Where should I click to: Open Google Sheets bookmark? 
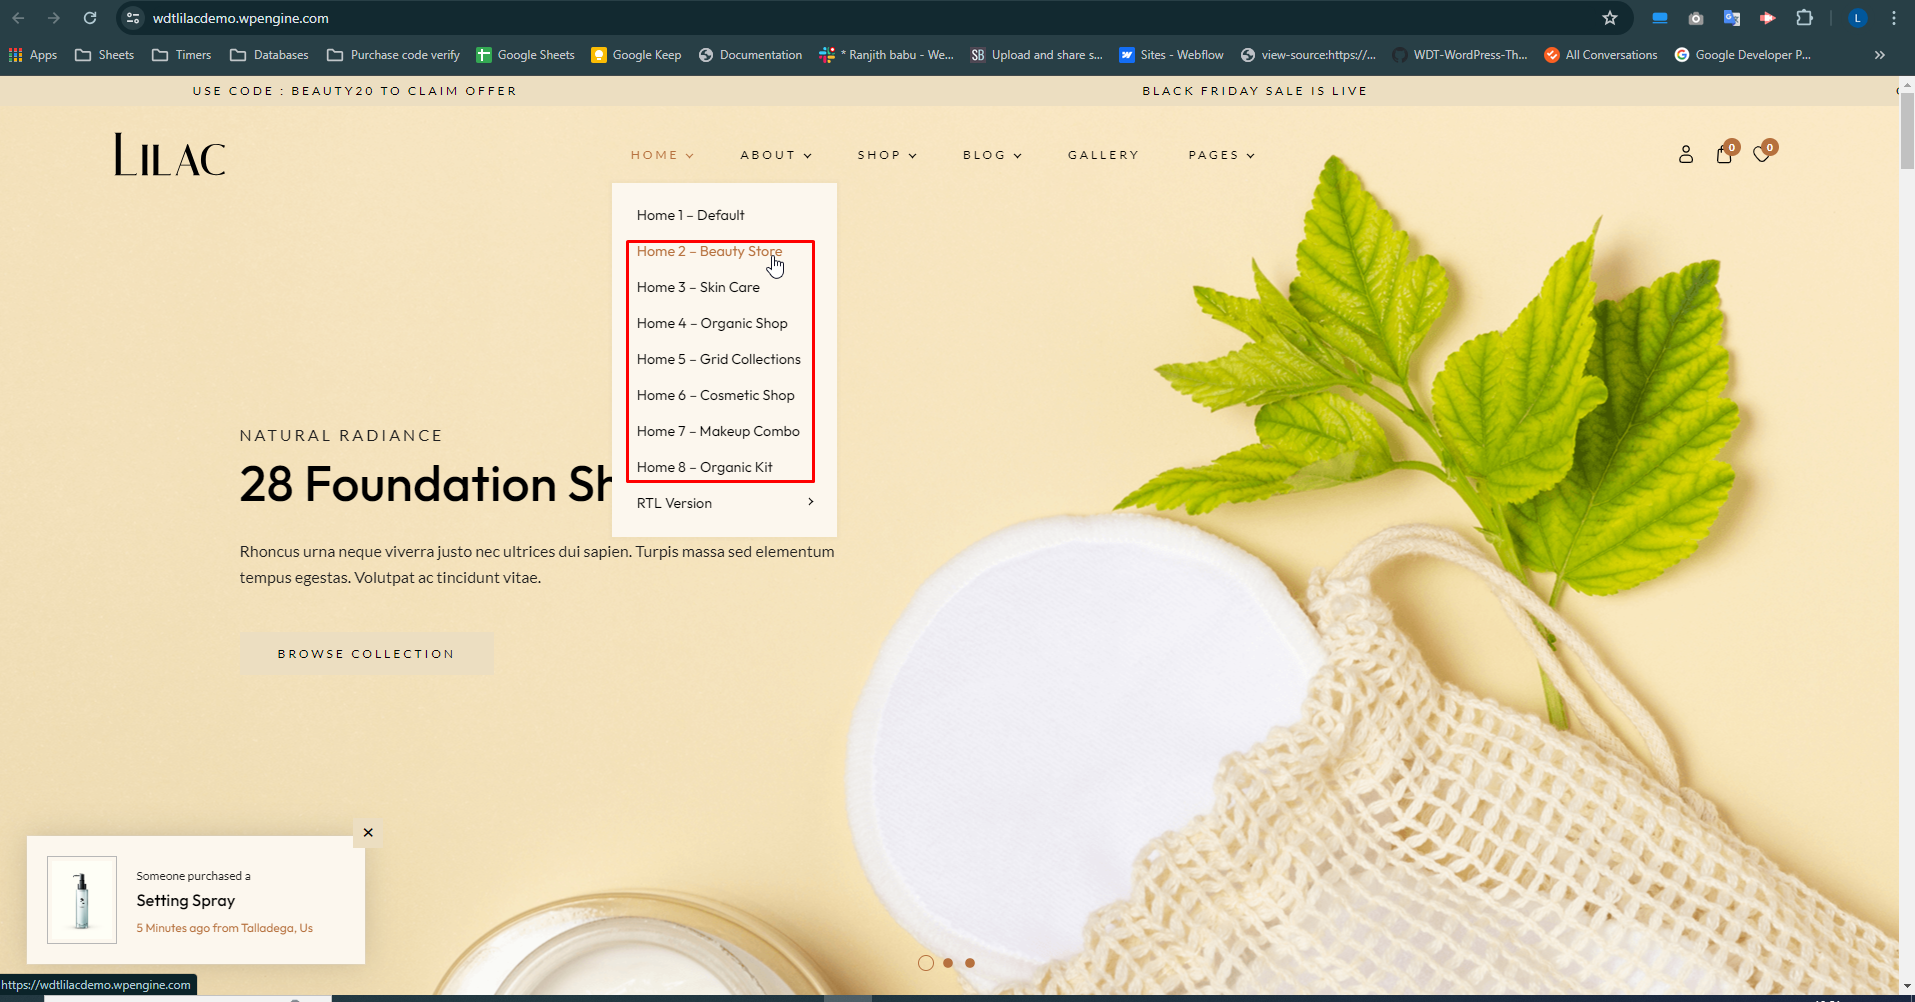click(525, 55)
